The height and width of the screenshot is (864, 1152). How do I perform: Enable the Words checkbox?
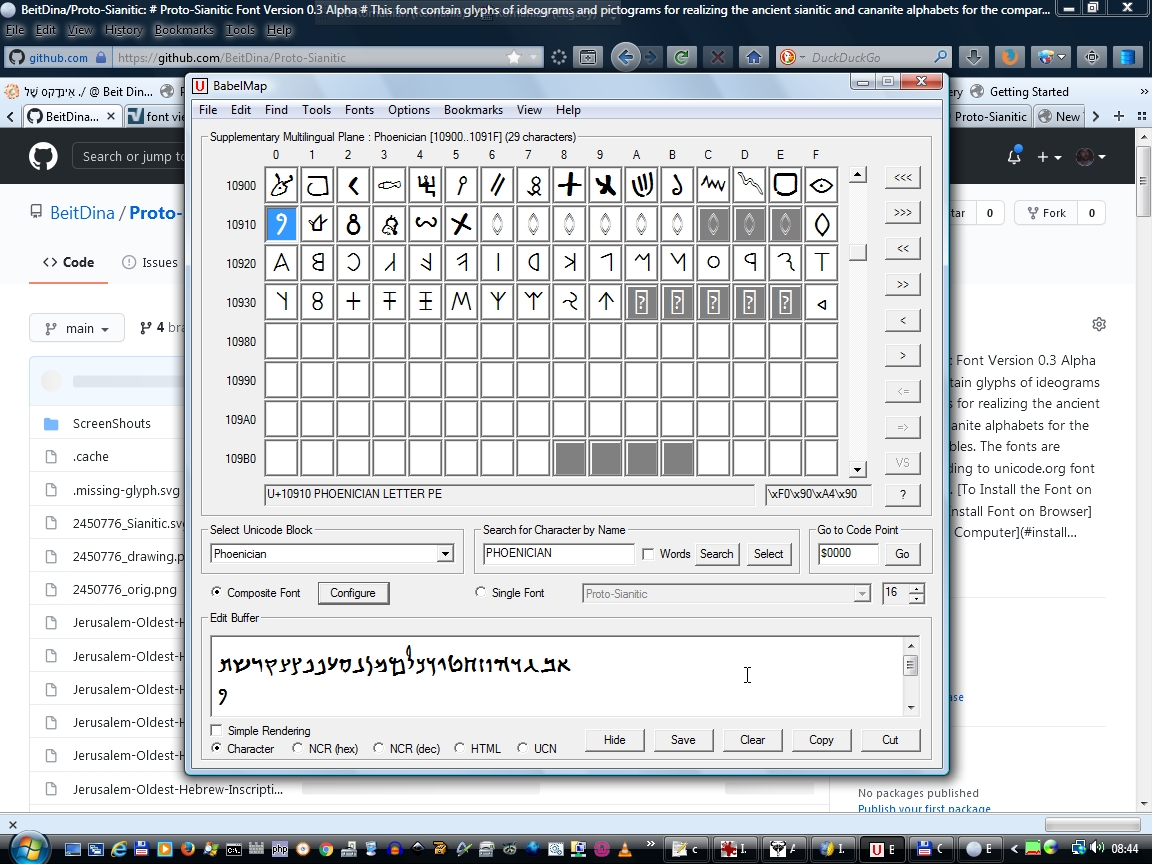tap(648, 554)
